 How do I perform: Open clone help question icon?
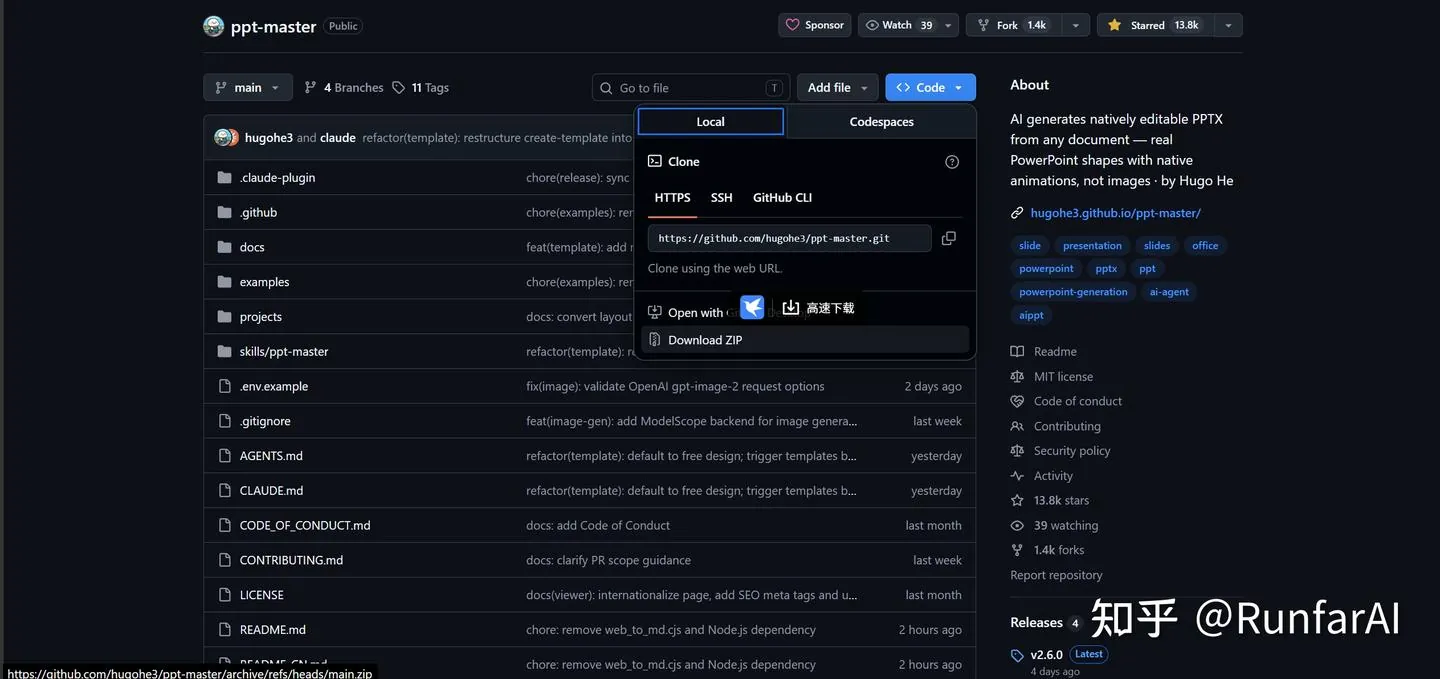point(952,162)
